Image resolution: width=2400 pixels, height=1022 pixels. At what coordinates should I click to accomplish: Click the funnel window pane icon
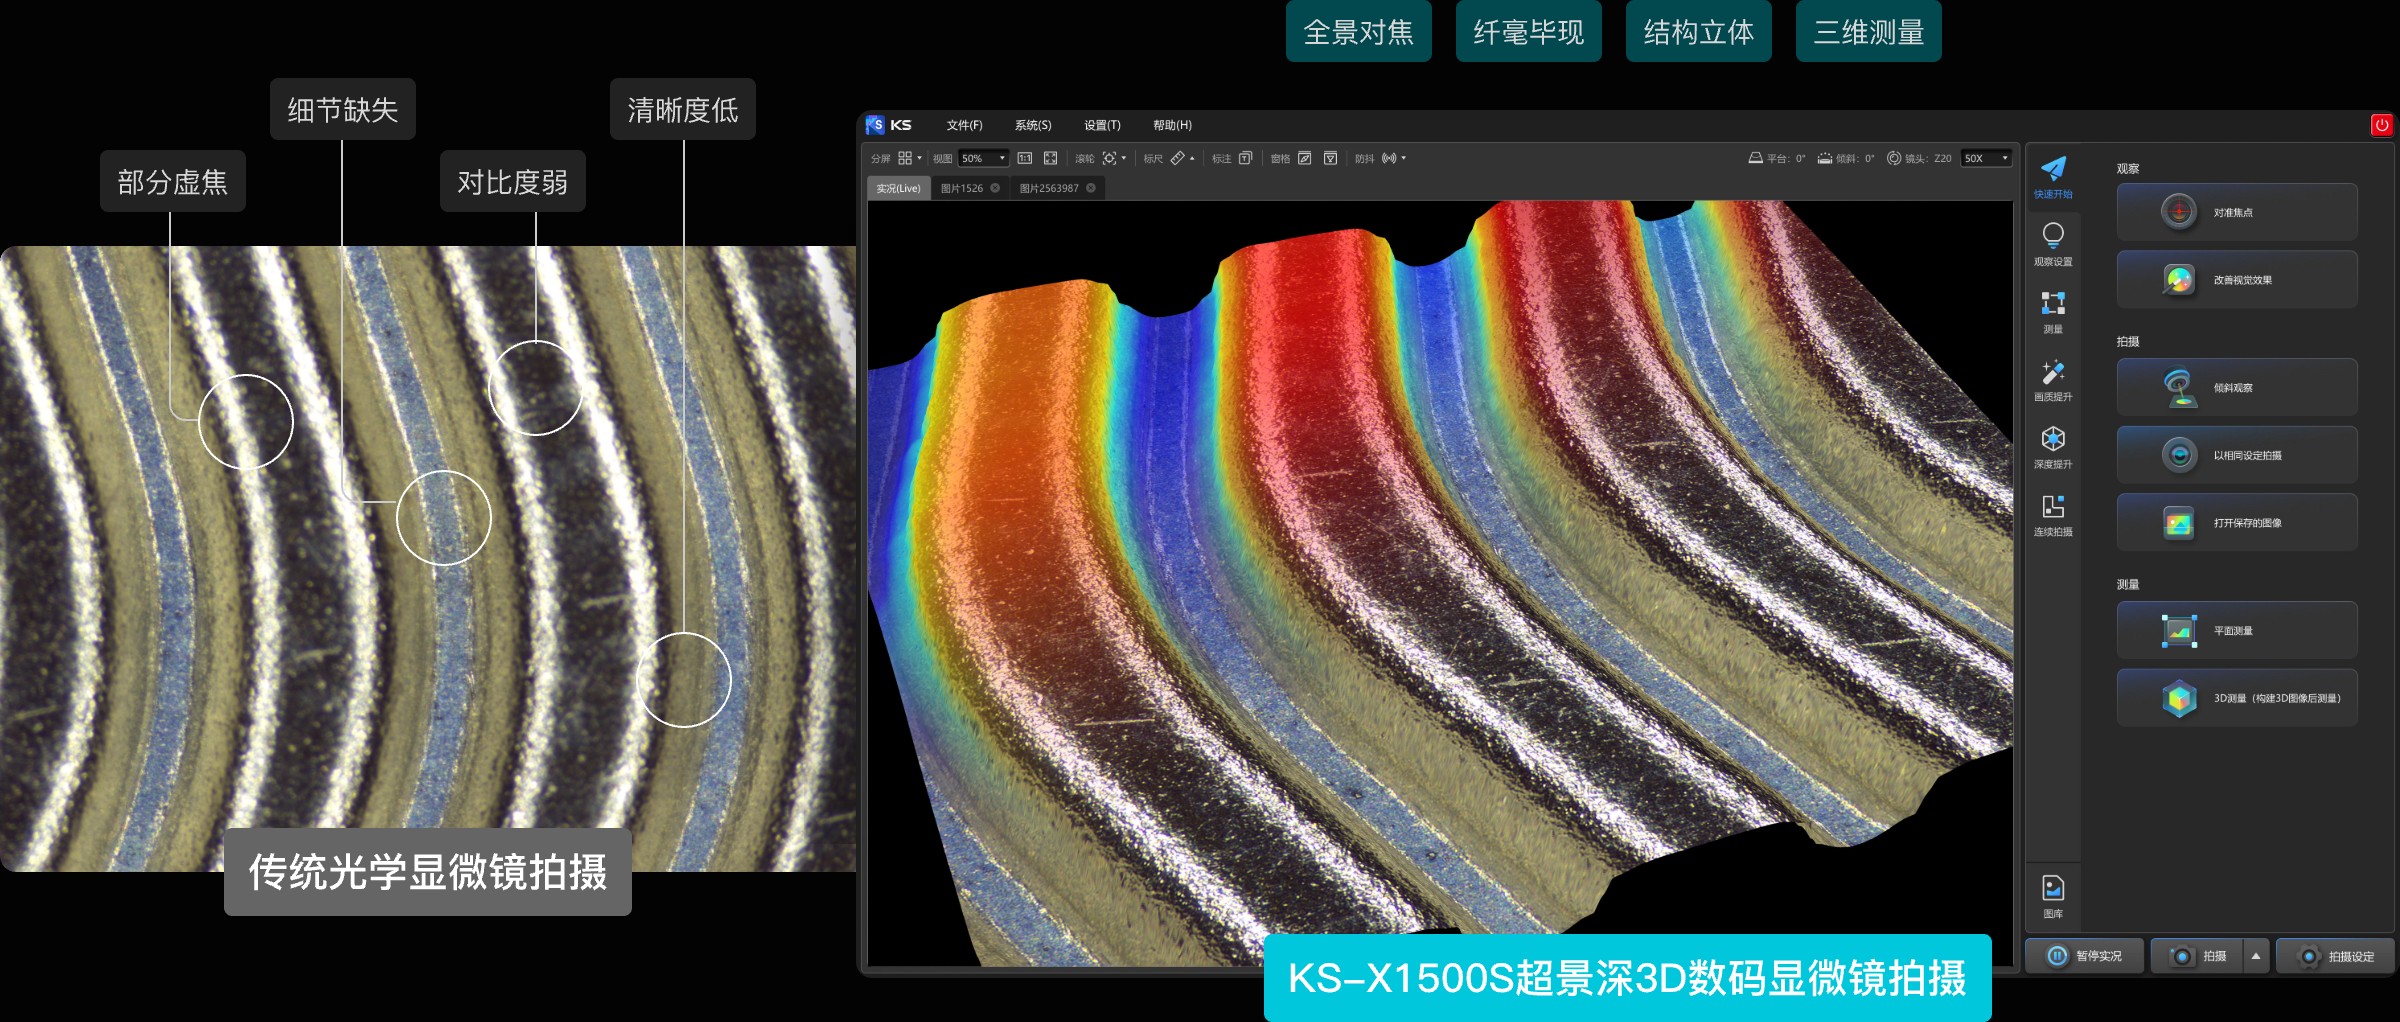tap(1330, 158)
